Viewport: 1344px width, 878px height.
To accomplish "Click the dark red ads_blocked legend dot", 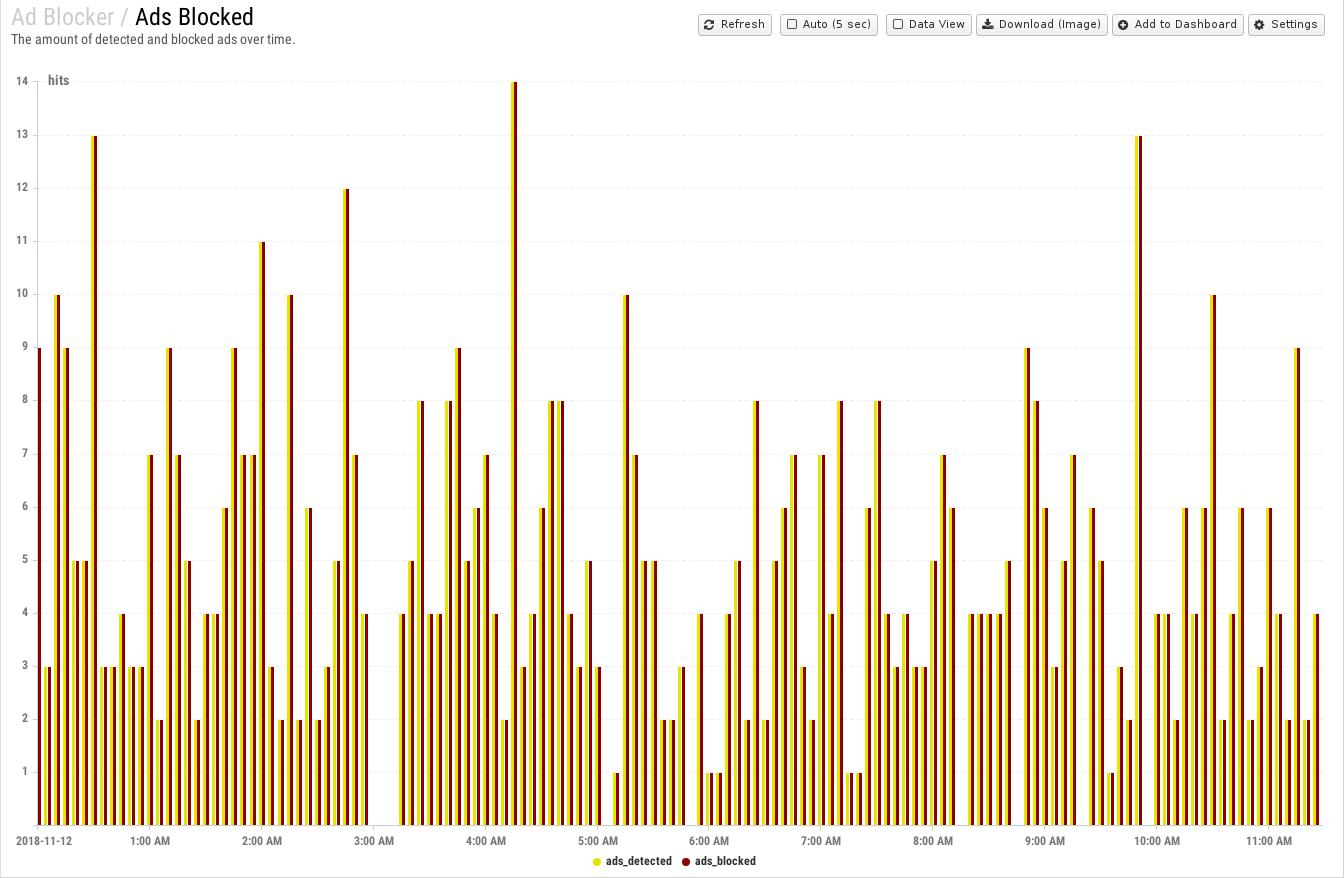I will pos(686,861).
